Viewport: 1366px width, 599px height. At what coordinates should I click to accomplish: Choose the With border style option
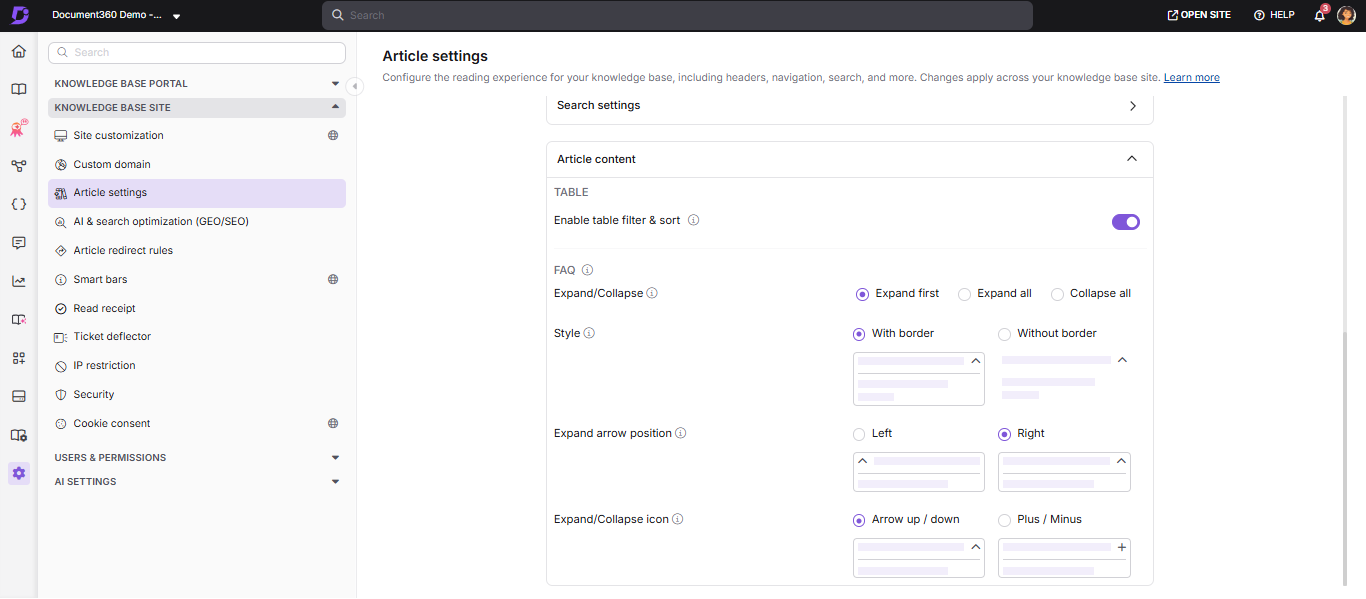pos(859,334)
